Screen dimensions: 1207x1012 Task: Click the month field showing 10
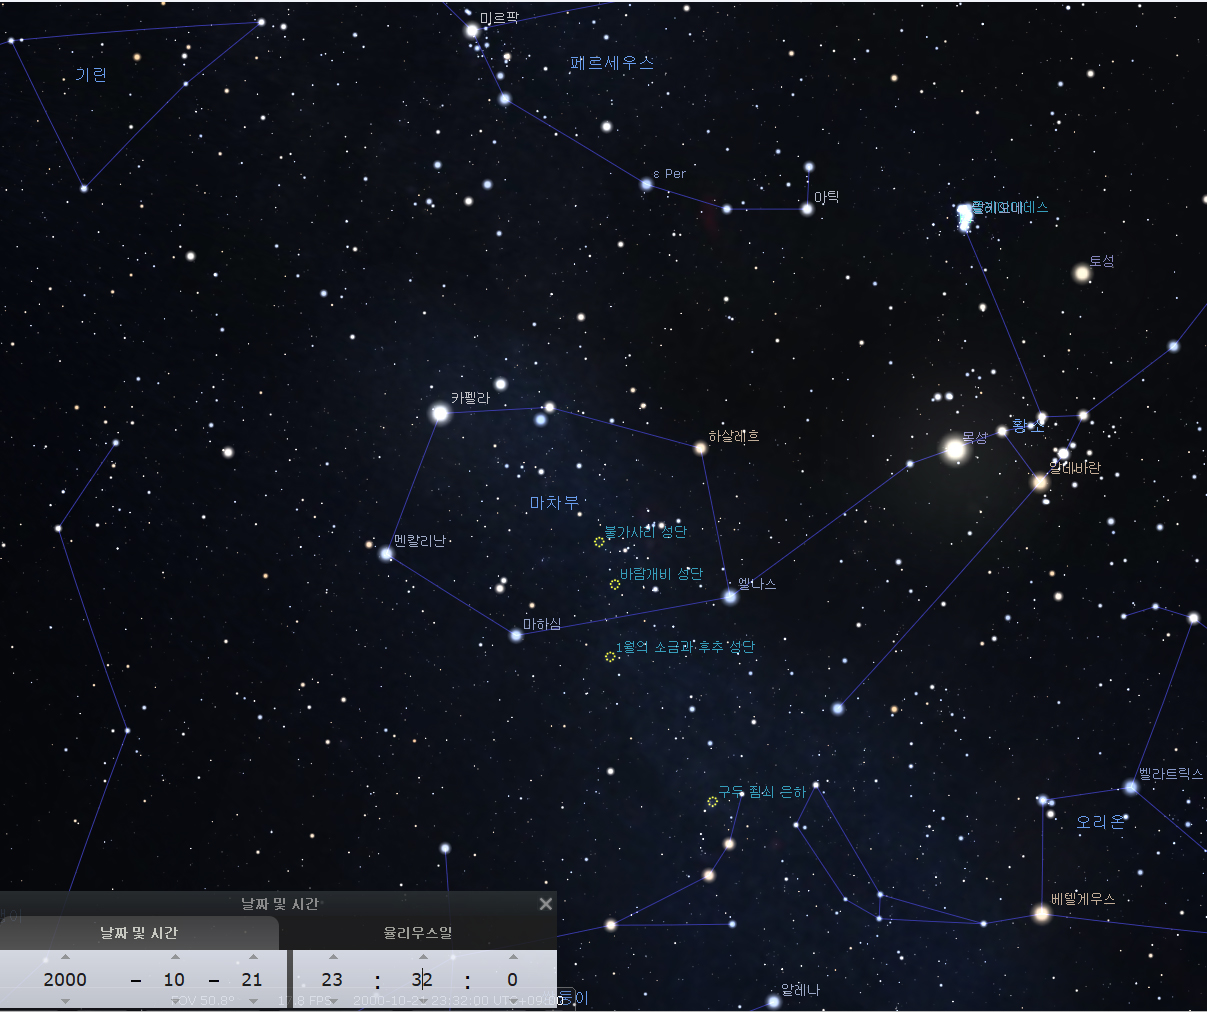click(175, 979)
